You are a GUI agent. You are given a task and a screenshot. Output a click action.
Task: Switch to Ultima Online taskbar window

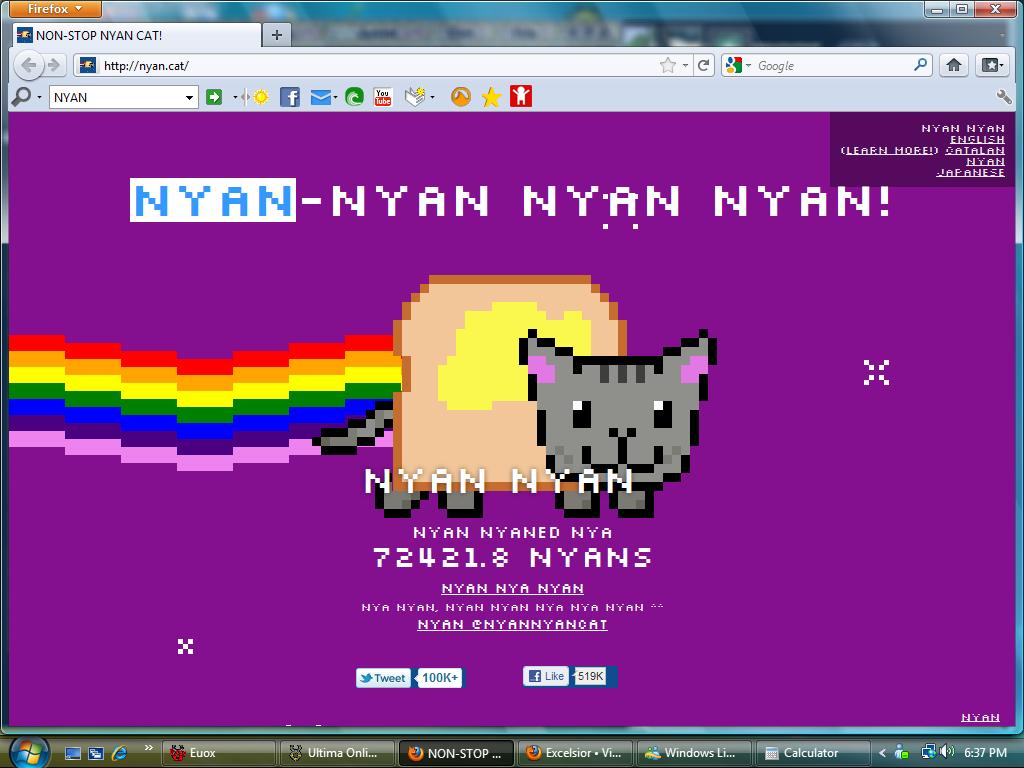coord(336,753)
